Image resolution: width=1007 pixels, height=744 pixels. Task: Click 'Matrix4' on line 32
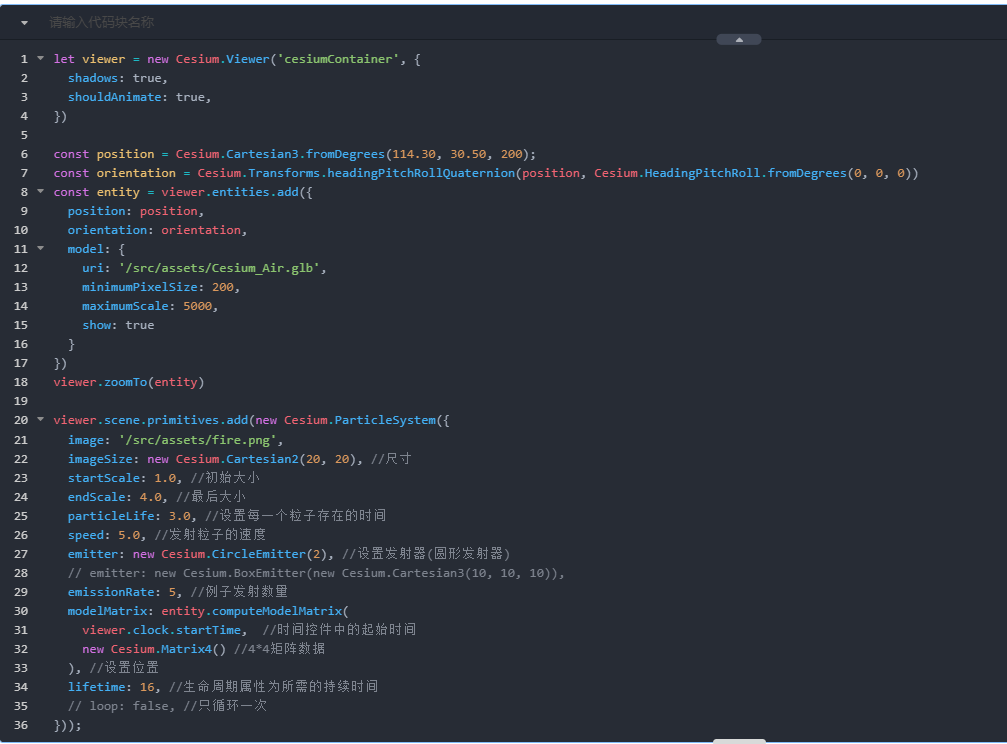tap(186, 649)
